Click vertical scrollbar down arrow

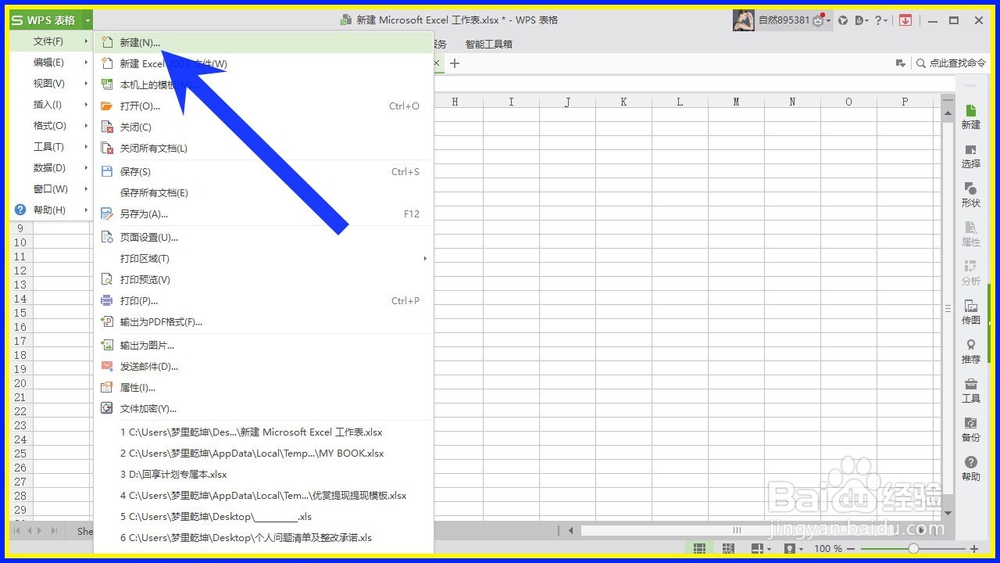(x=948, y=513)
